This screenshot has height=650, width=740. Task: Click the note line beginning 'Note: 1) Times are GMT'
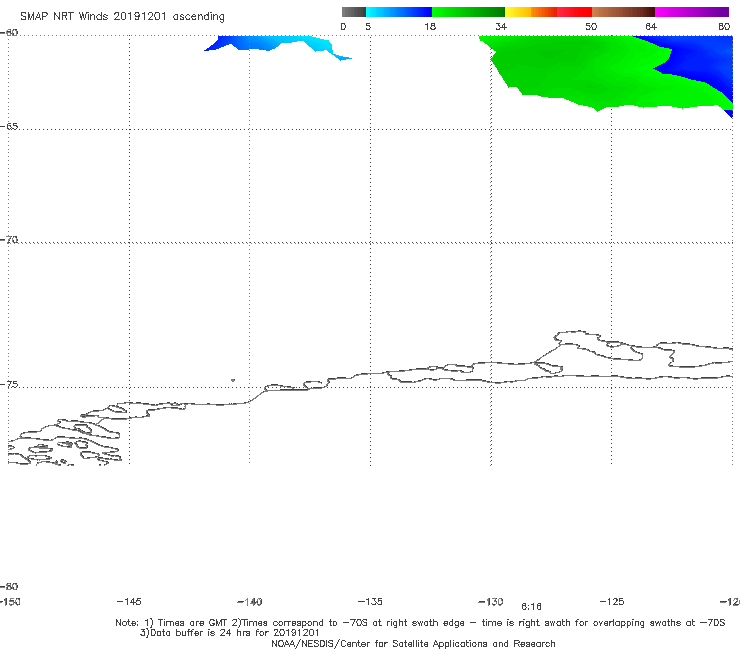pyautogui.click(x=420, y=623)
